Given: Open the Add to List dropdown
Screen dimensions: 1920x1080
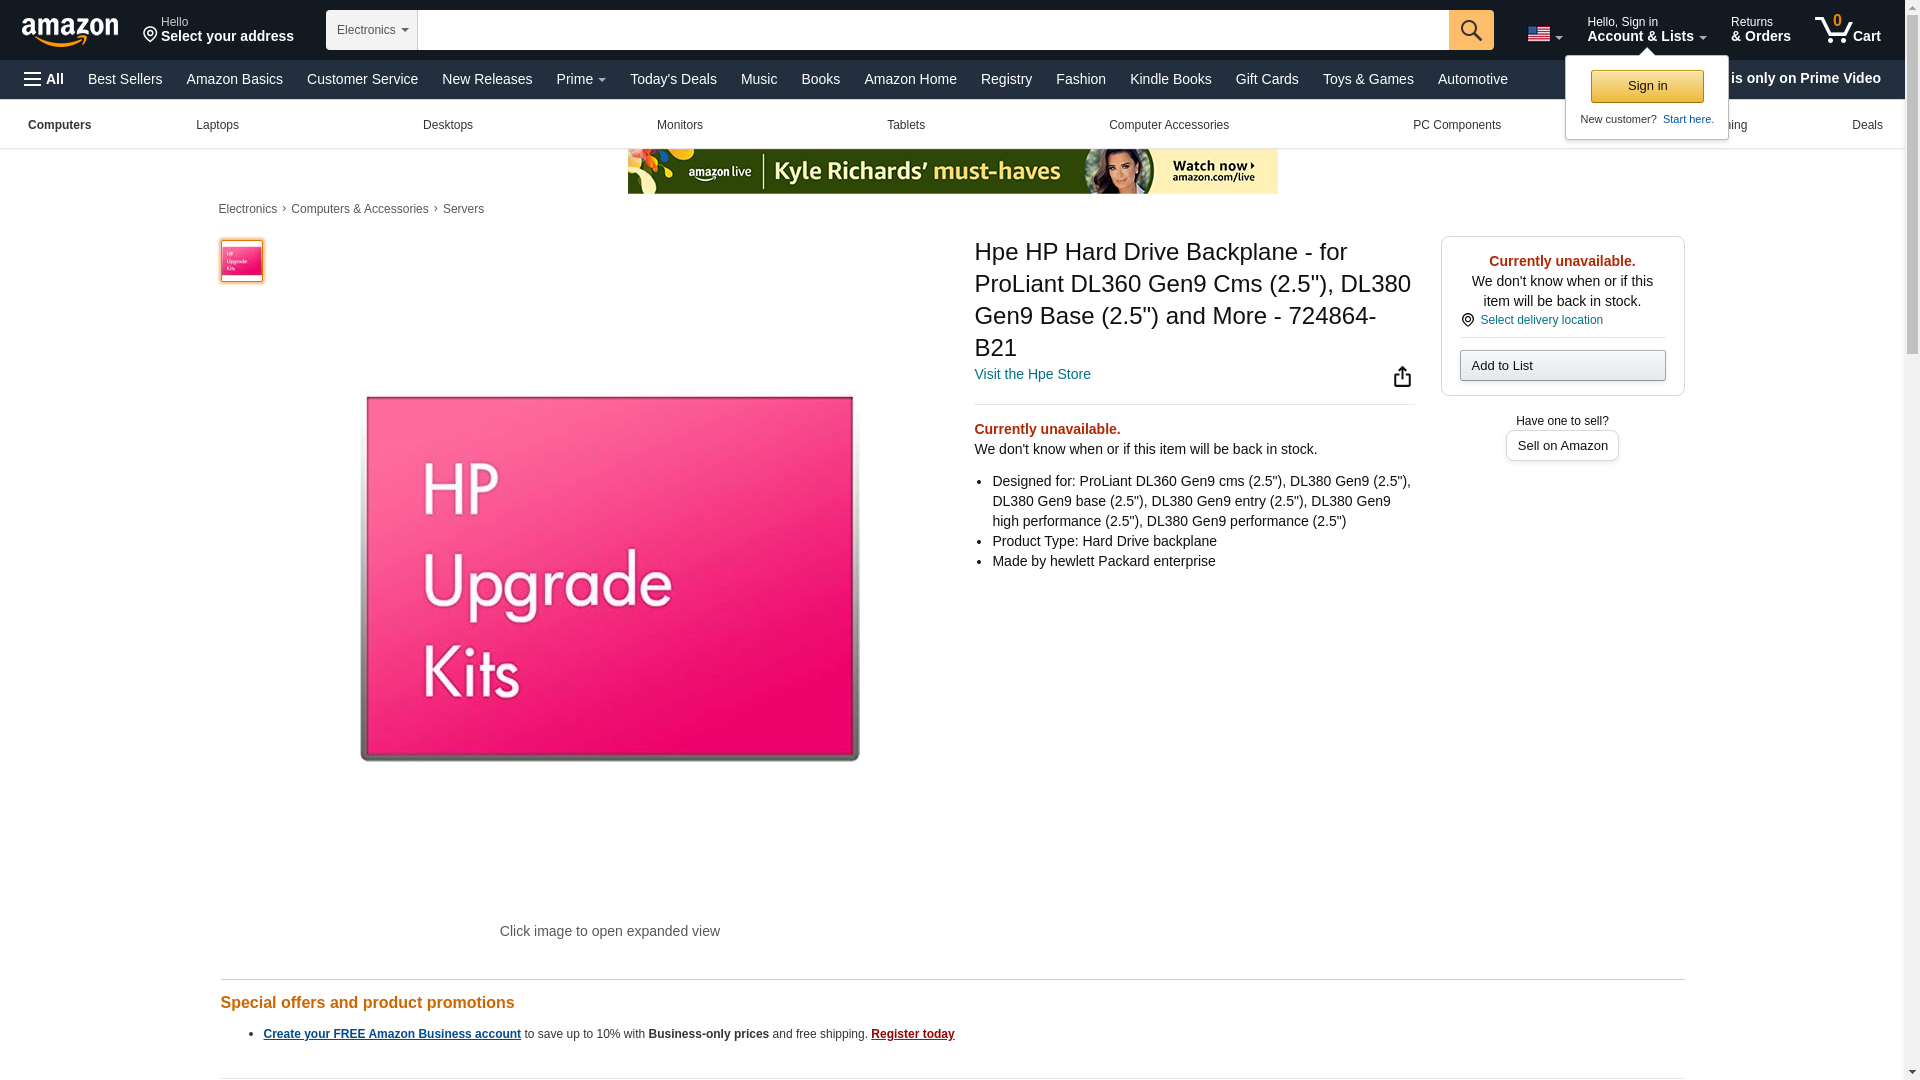Looking at the screenshot, I should [x=1562, y=365].
